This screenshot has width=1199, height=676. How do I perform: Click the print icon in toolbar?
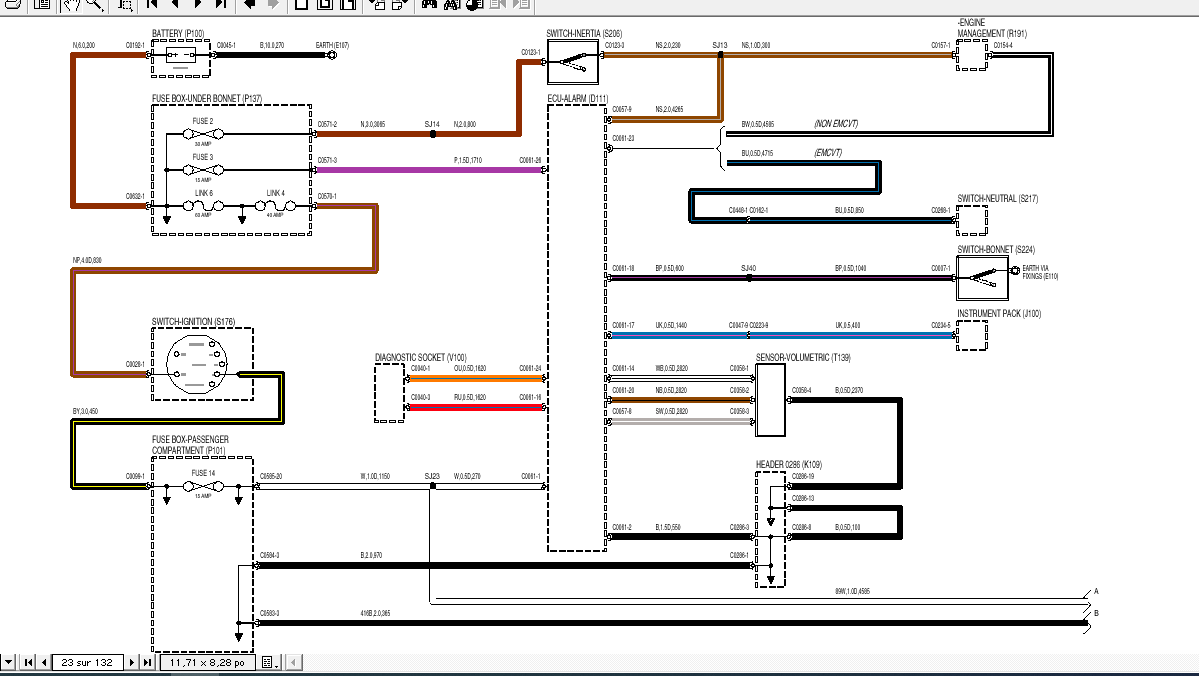tap(11, 5)
